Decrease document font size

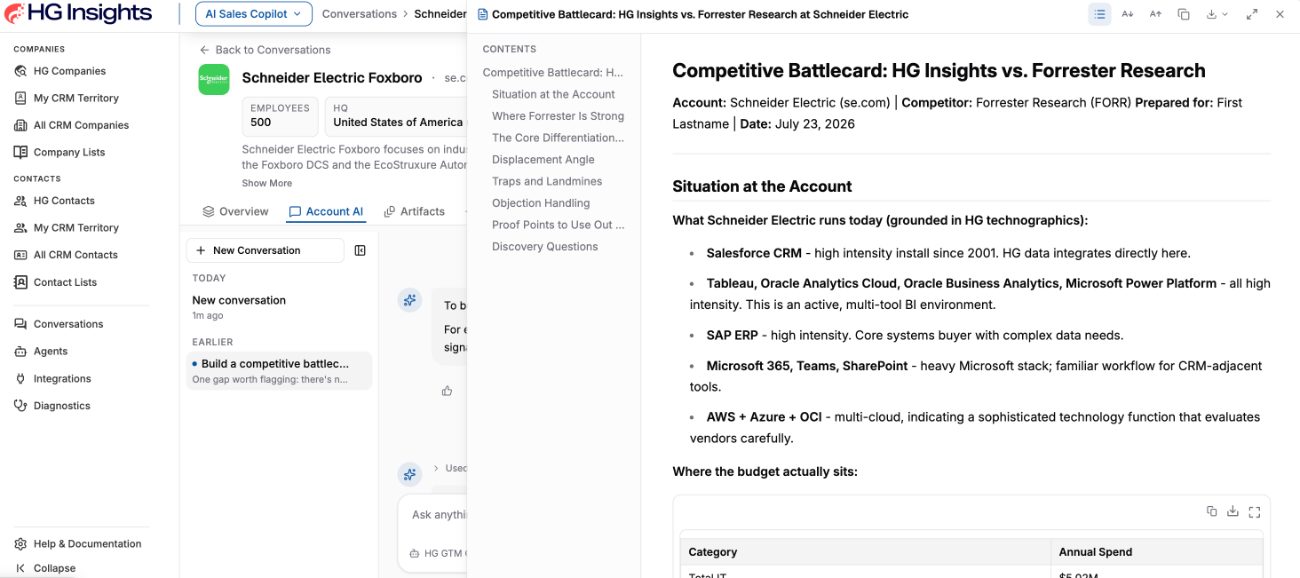click(1127, 14)
